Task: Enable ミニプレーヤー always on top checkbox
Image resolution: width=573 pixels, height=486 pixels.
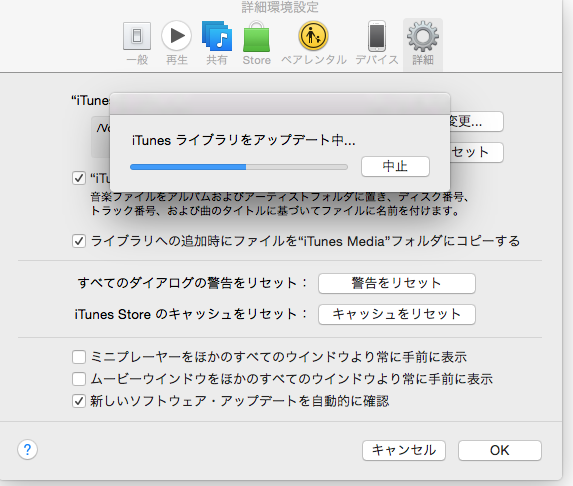Action: click(x=79, y=357)
